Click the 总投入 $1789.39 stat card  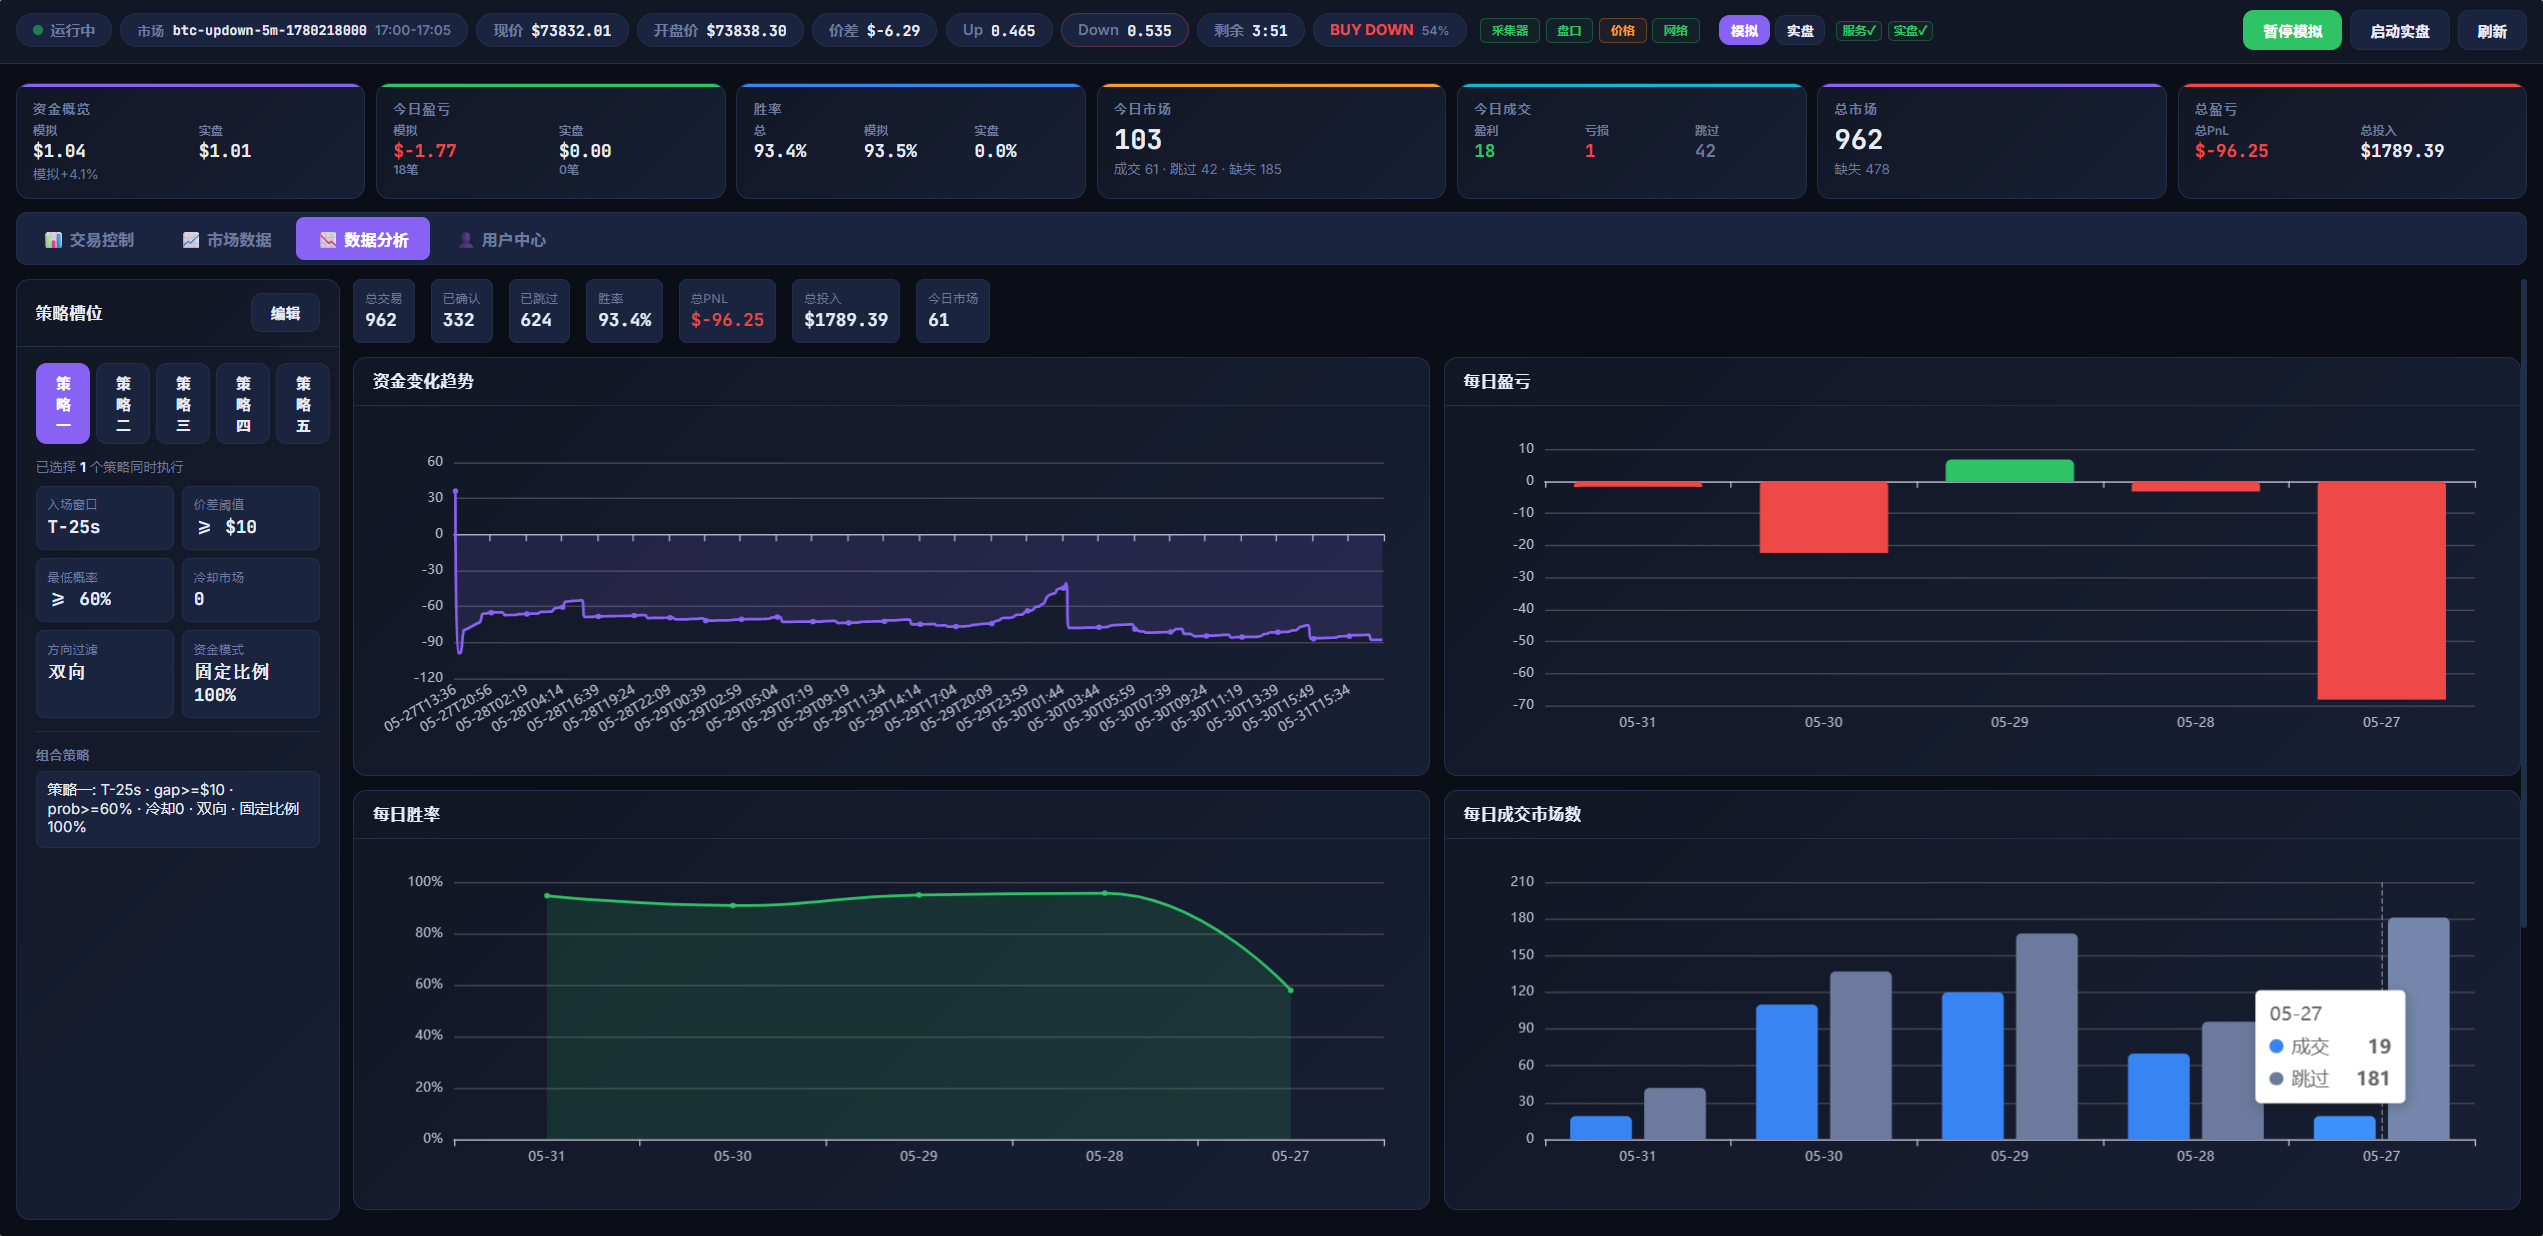(846, 311)
